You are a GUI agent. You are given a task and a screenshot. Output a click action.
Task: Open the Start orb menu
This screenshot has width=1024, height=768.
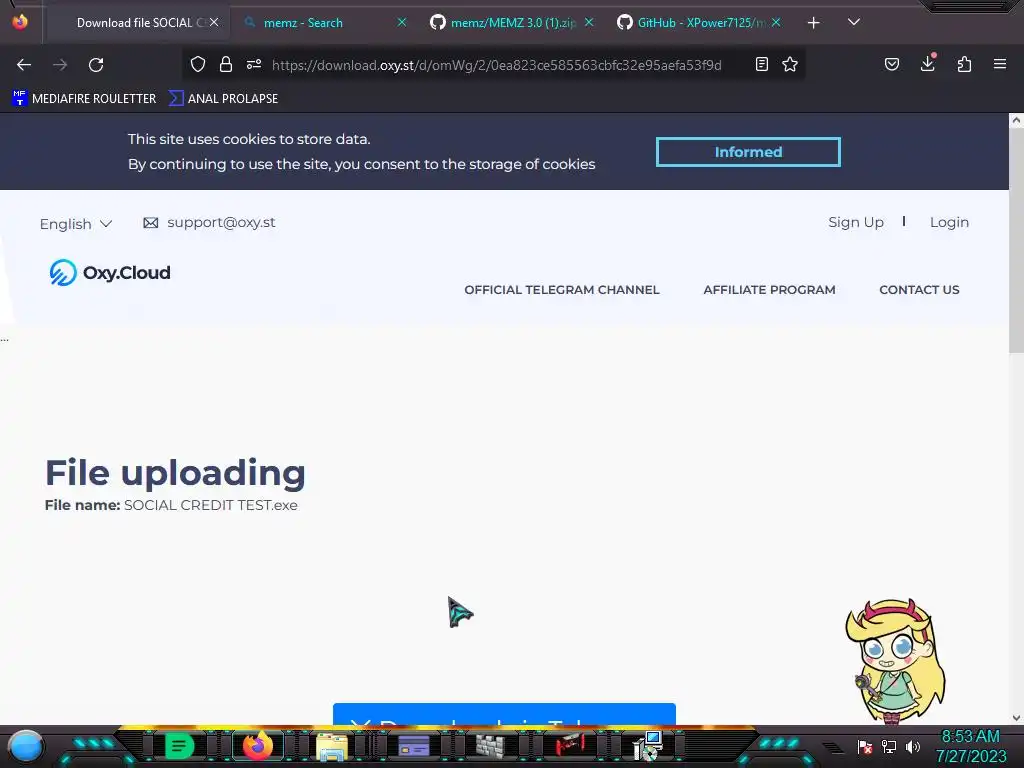tap(26, 746)
